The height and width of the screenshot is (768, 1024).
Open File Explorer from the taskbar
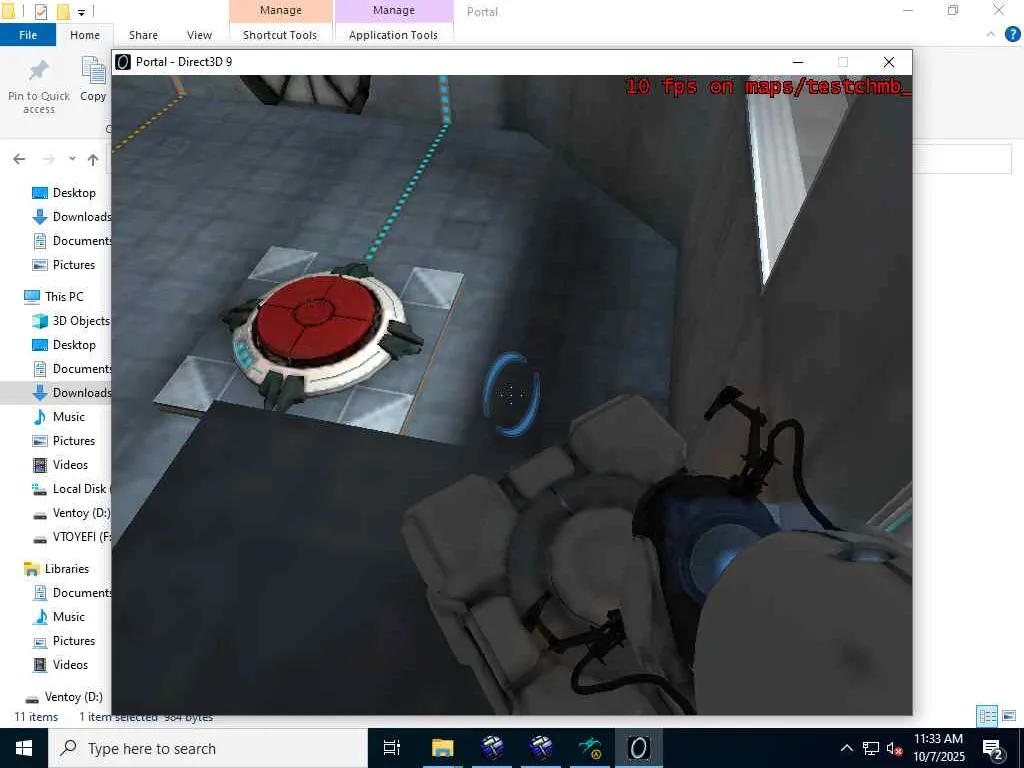tap(442, 748)
